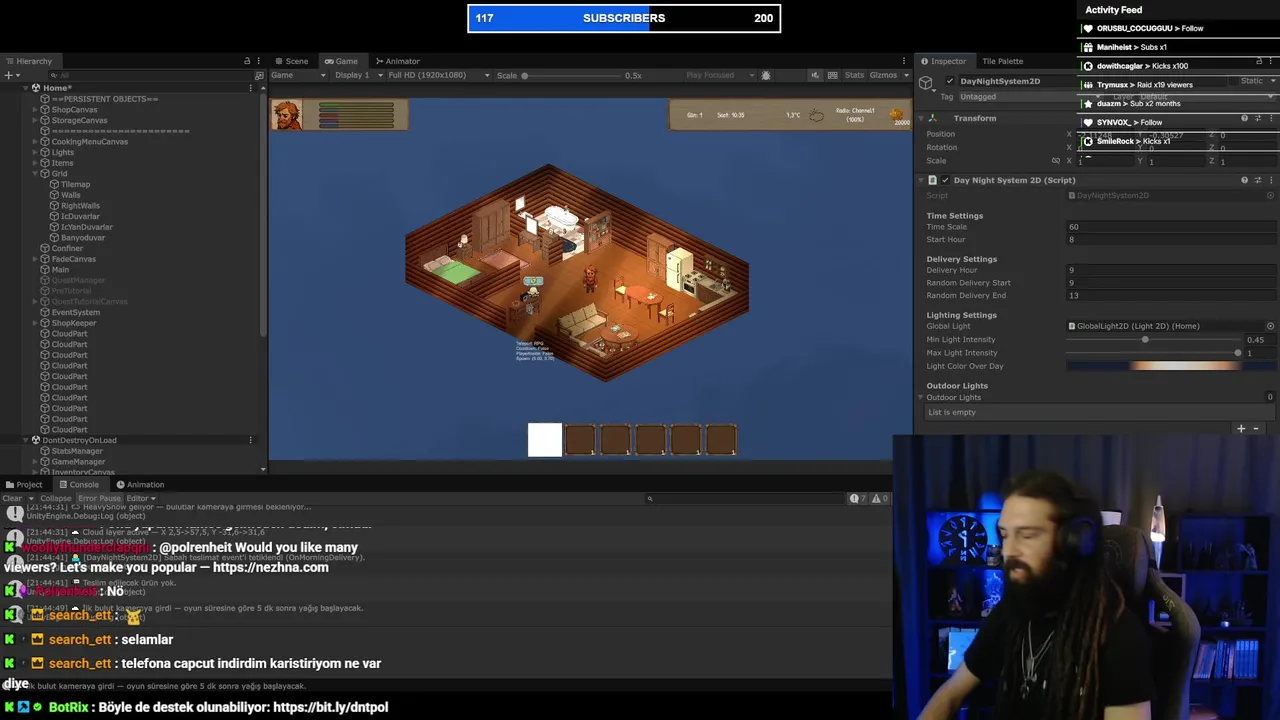Click the Home scene Unity icon

tap(36, 88)
